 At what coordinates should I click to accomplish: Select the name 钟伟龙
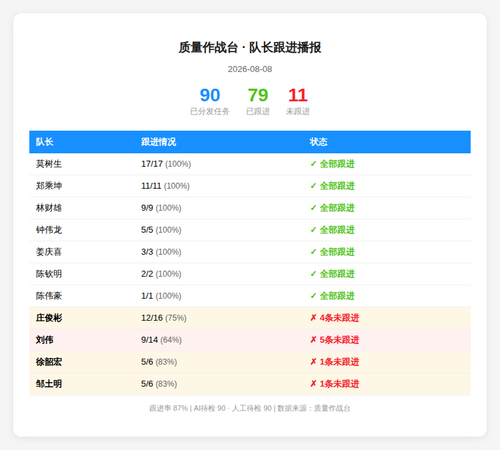(49, 230)
